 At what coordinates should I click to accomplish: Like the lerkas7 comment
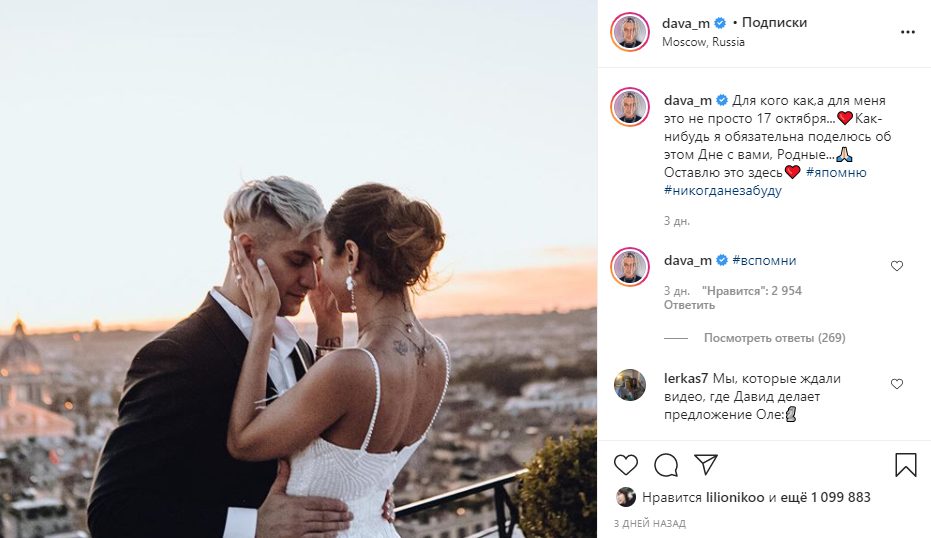click(897, 384)
